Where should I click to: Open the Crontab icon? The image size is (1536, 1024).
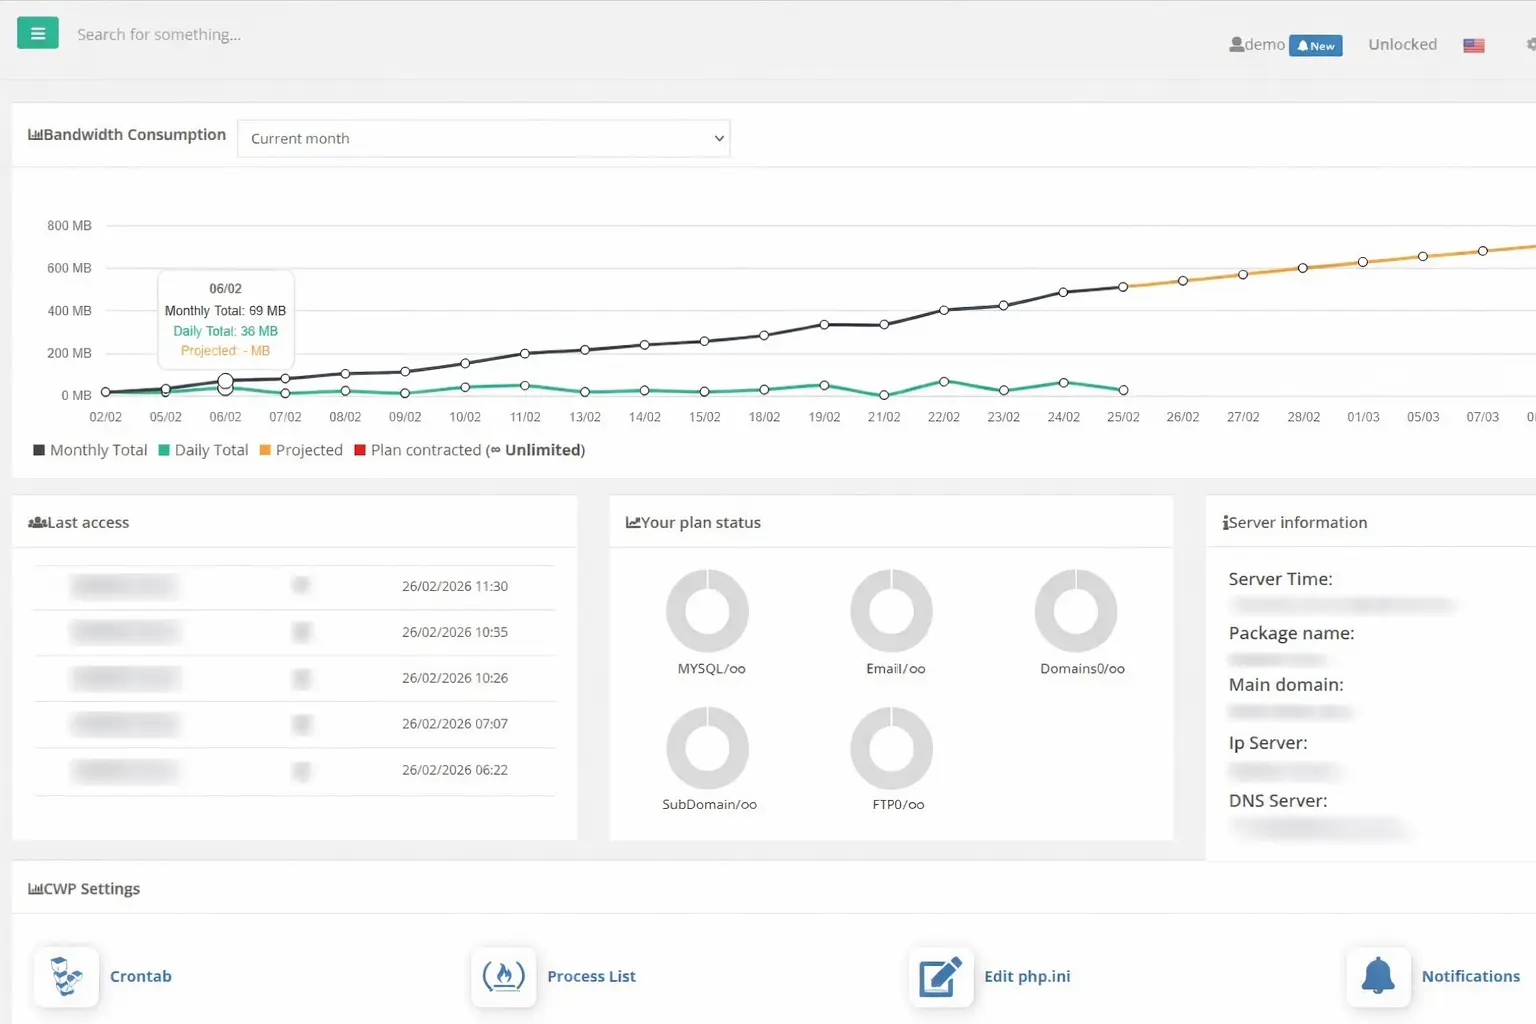coord(66,976)
